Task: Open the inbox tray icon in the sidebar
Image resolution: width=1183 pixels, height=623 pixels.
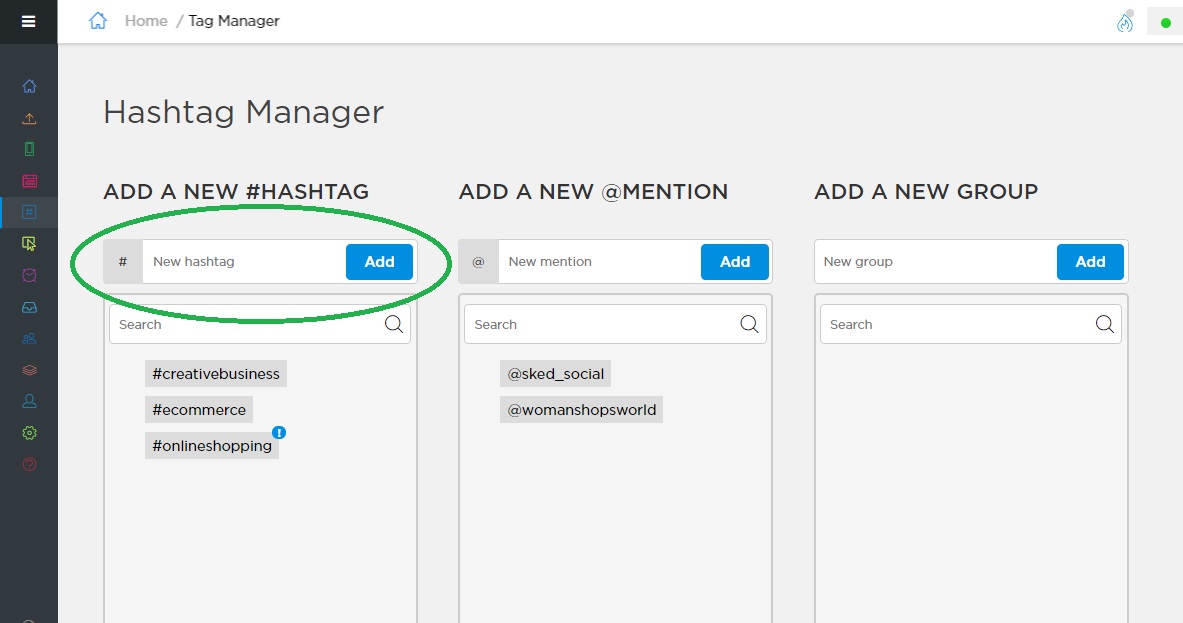Action: point(29,307)
